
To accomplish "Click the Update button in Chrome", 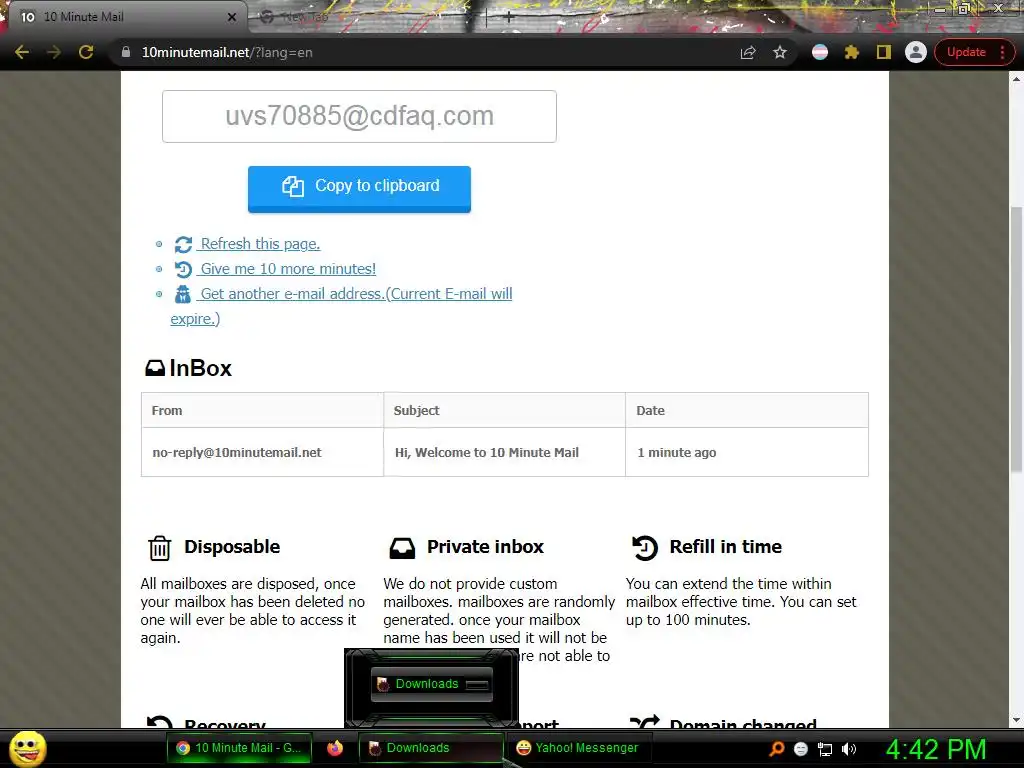I will click(966, 52).
